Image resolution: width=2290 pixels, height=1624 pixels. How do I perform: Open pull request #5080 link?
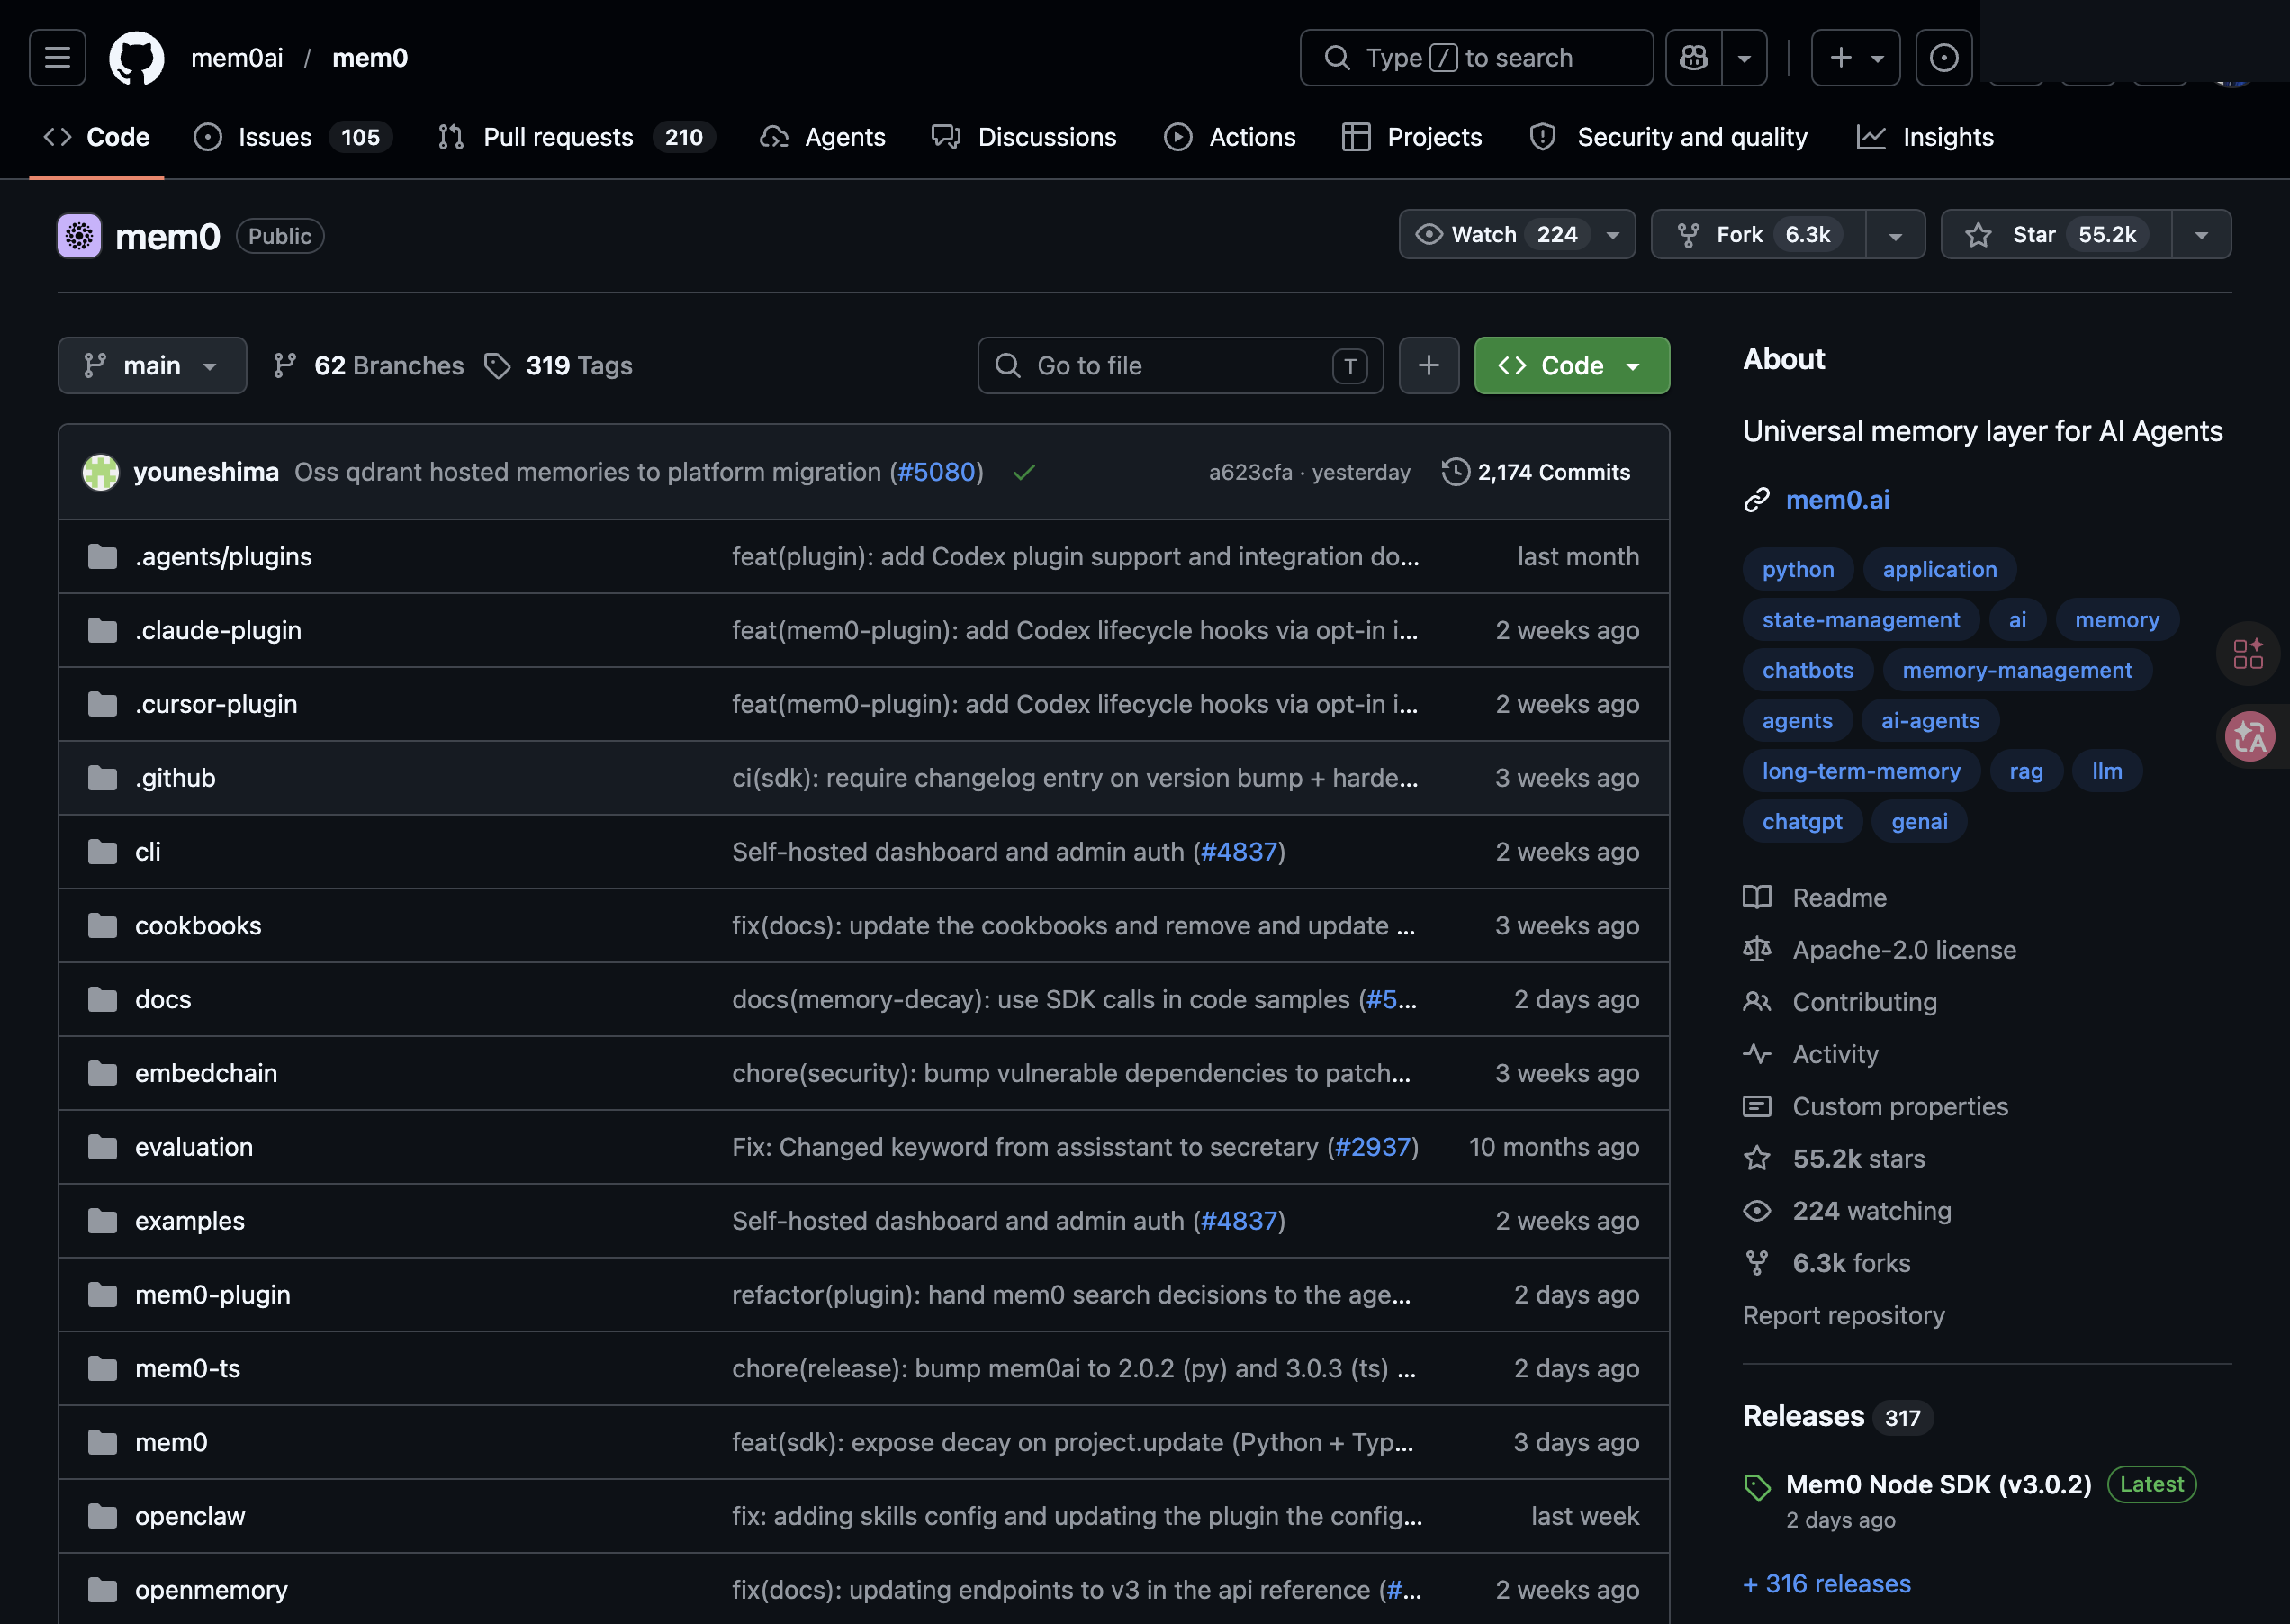(x=936, y=472)
